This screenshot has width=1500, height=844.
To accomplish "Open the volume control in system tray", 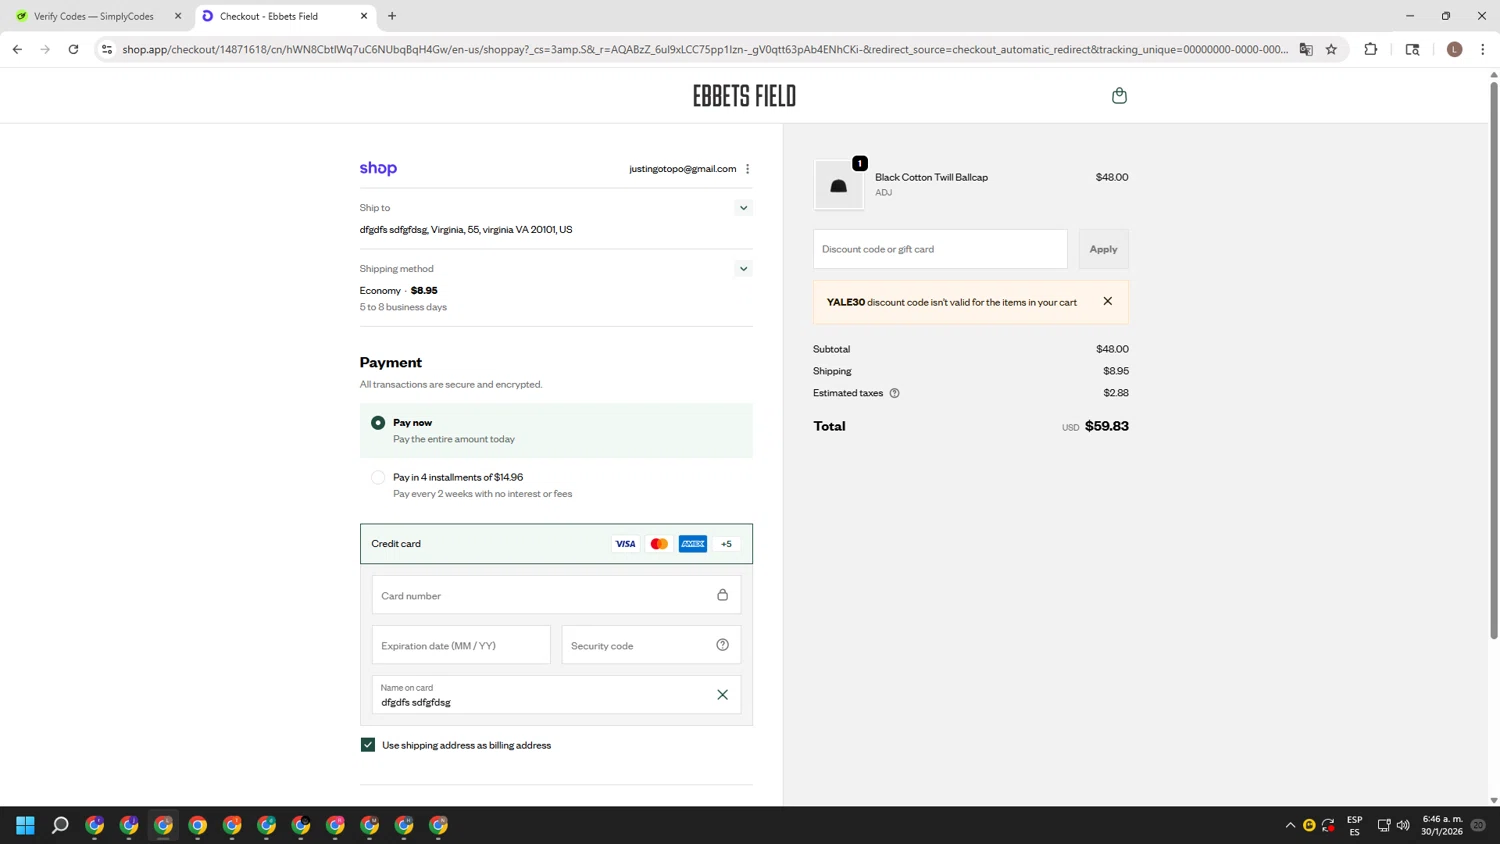I will click(1403, 825).
